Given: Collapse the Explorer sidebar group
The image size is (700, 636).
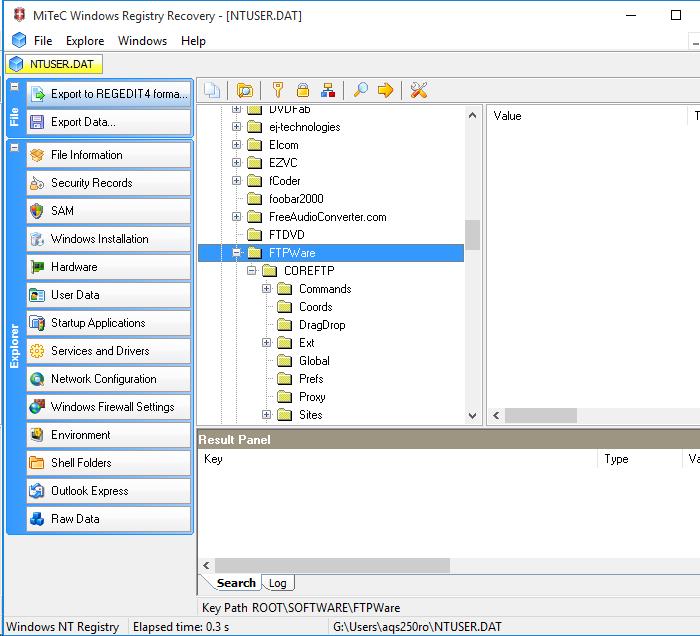Looking at the screenshot, I should coord(14,147).
